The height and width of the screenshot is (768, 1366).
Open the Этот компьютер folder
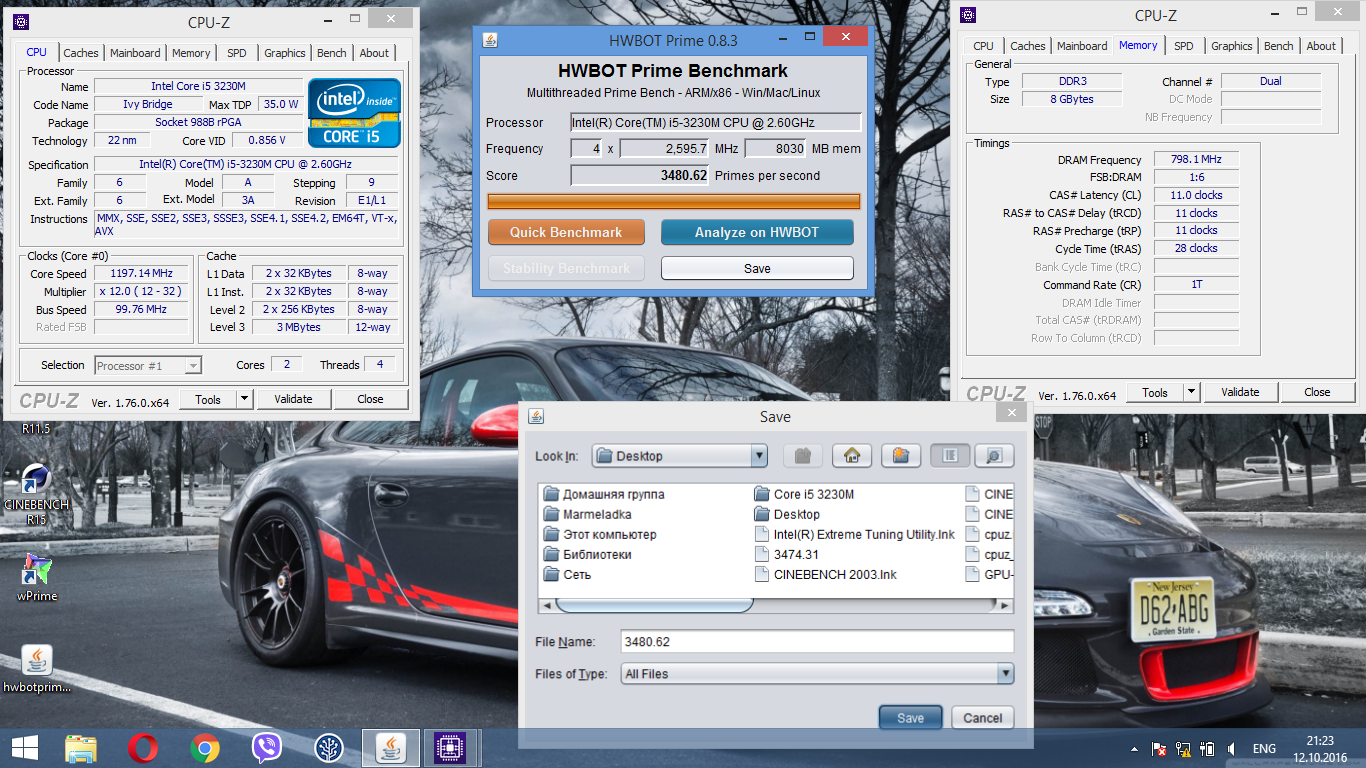pyautogui.click(x=600, y=534)
